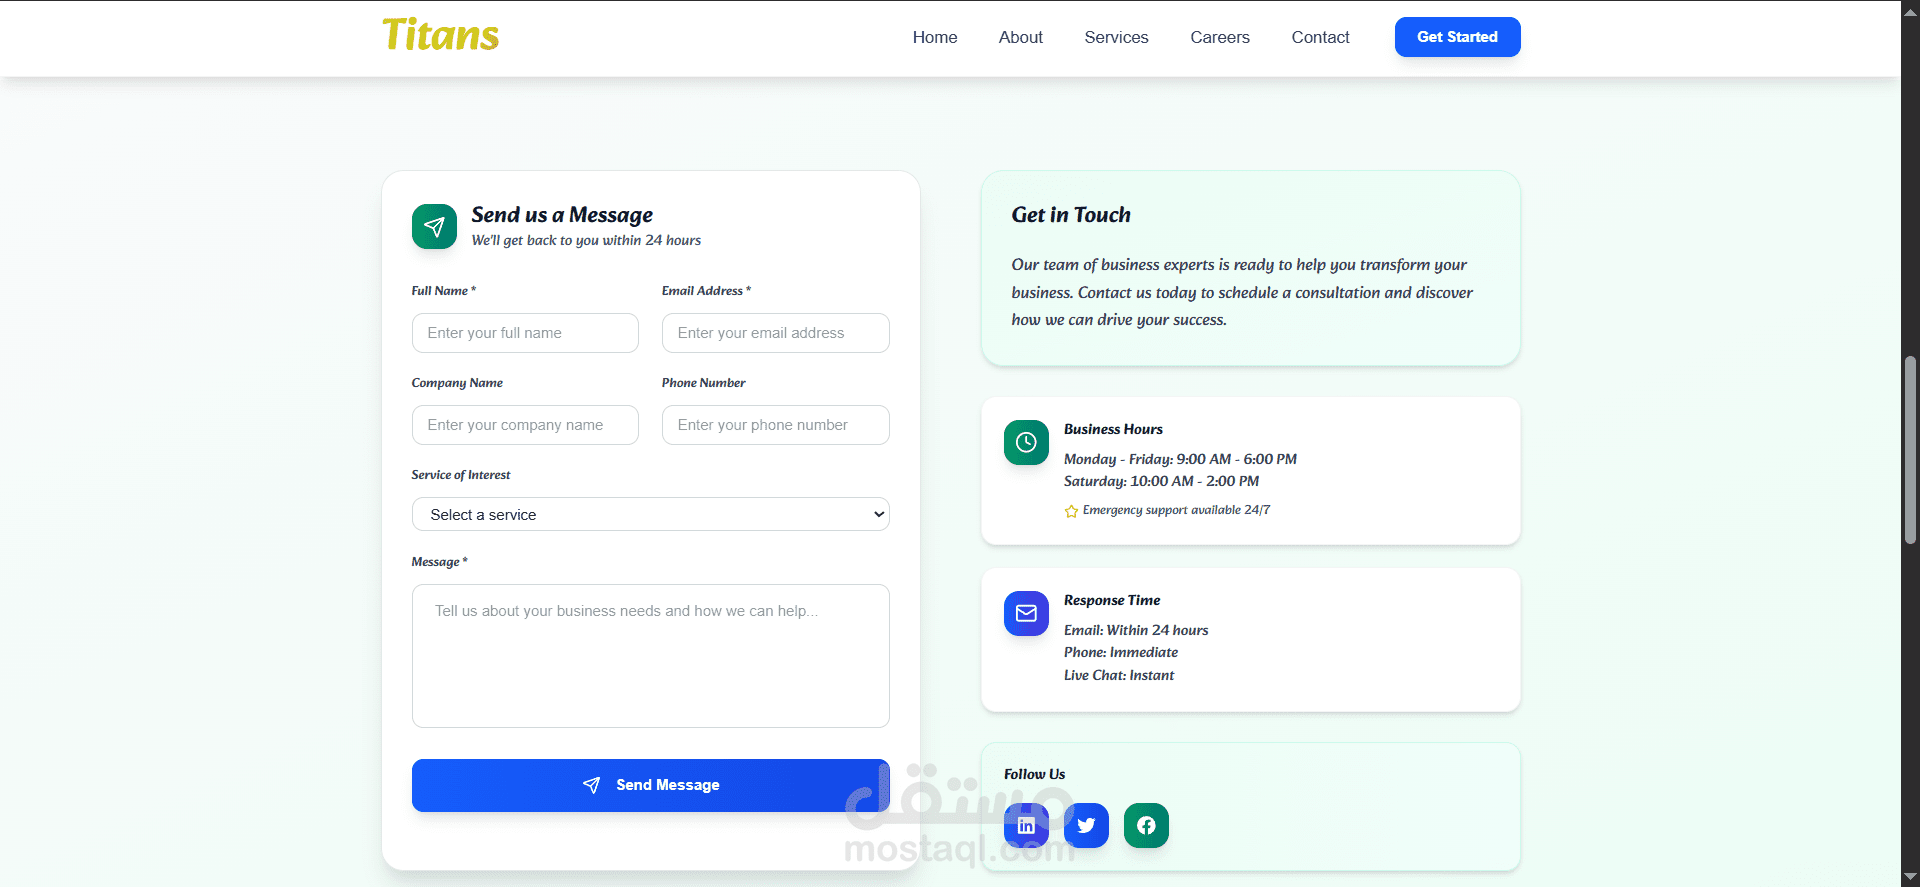This screenshot has width=1920, height=887.
Task: Click 'We'll get back to you within 24 hours' subtitle
Action: coord(586,240)
